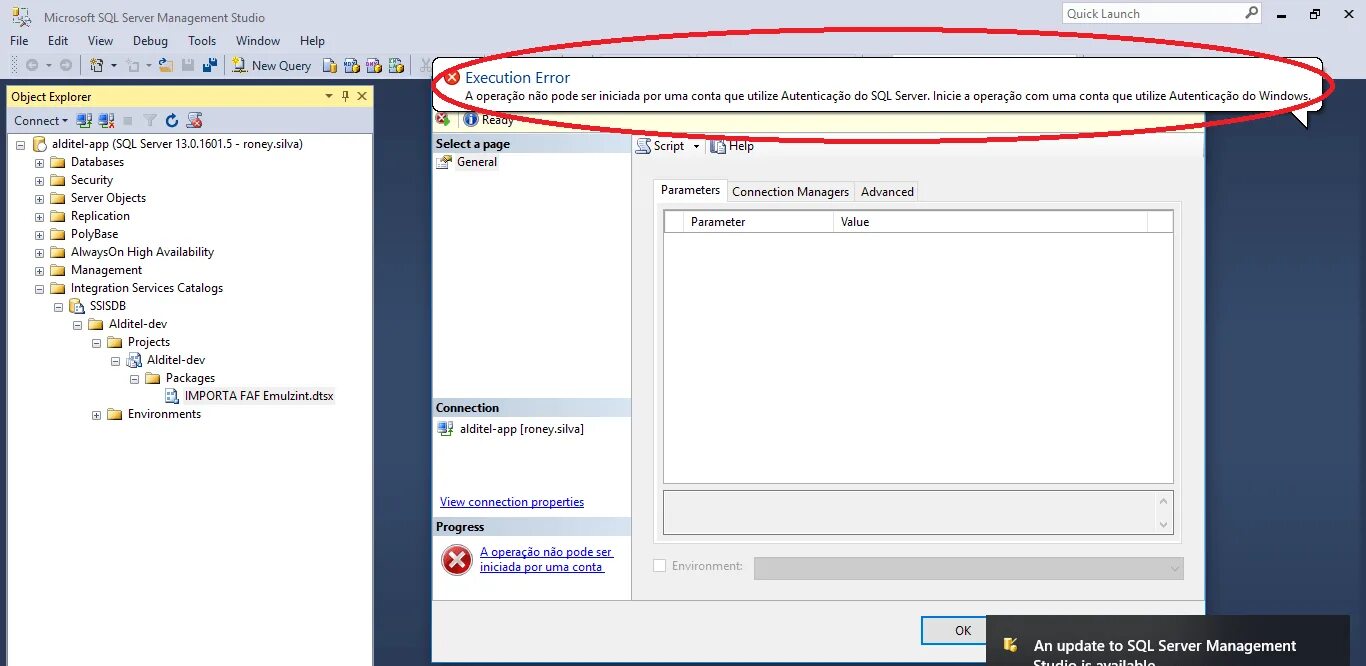Open the Window menu
Viewport: 1366px width, 666px height.
[x=258, y=41]
